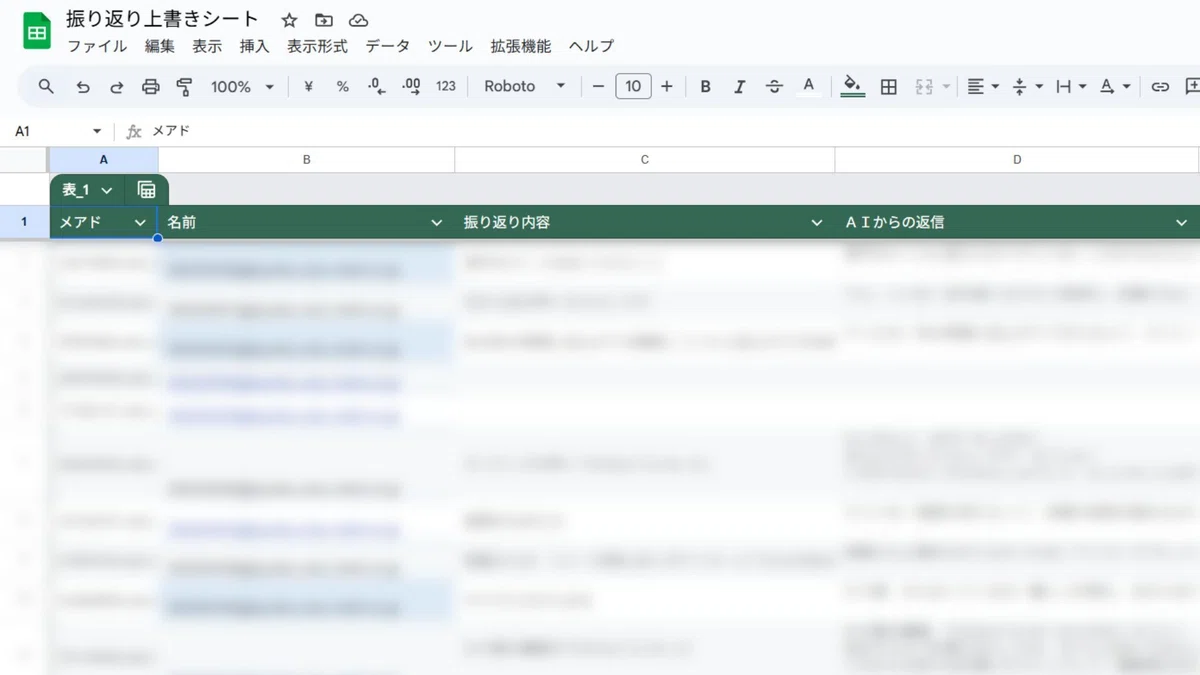1200x675 pixels.
Task: Print the spreadsheet
Action: pyautogui.click(x=151, y=87)
